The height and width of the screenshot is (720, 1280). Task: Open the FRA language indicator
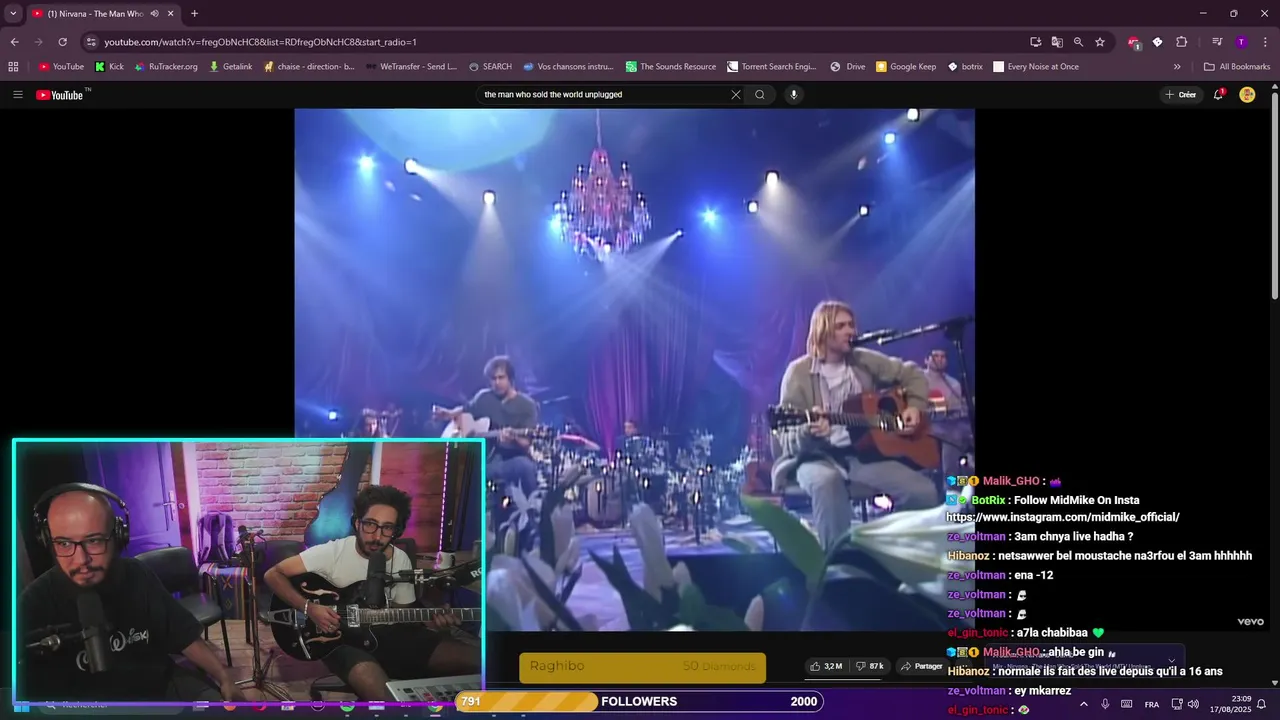click(x=1152, y=704)
